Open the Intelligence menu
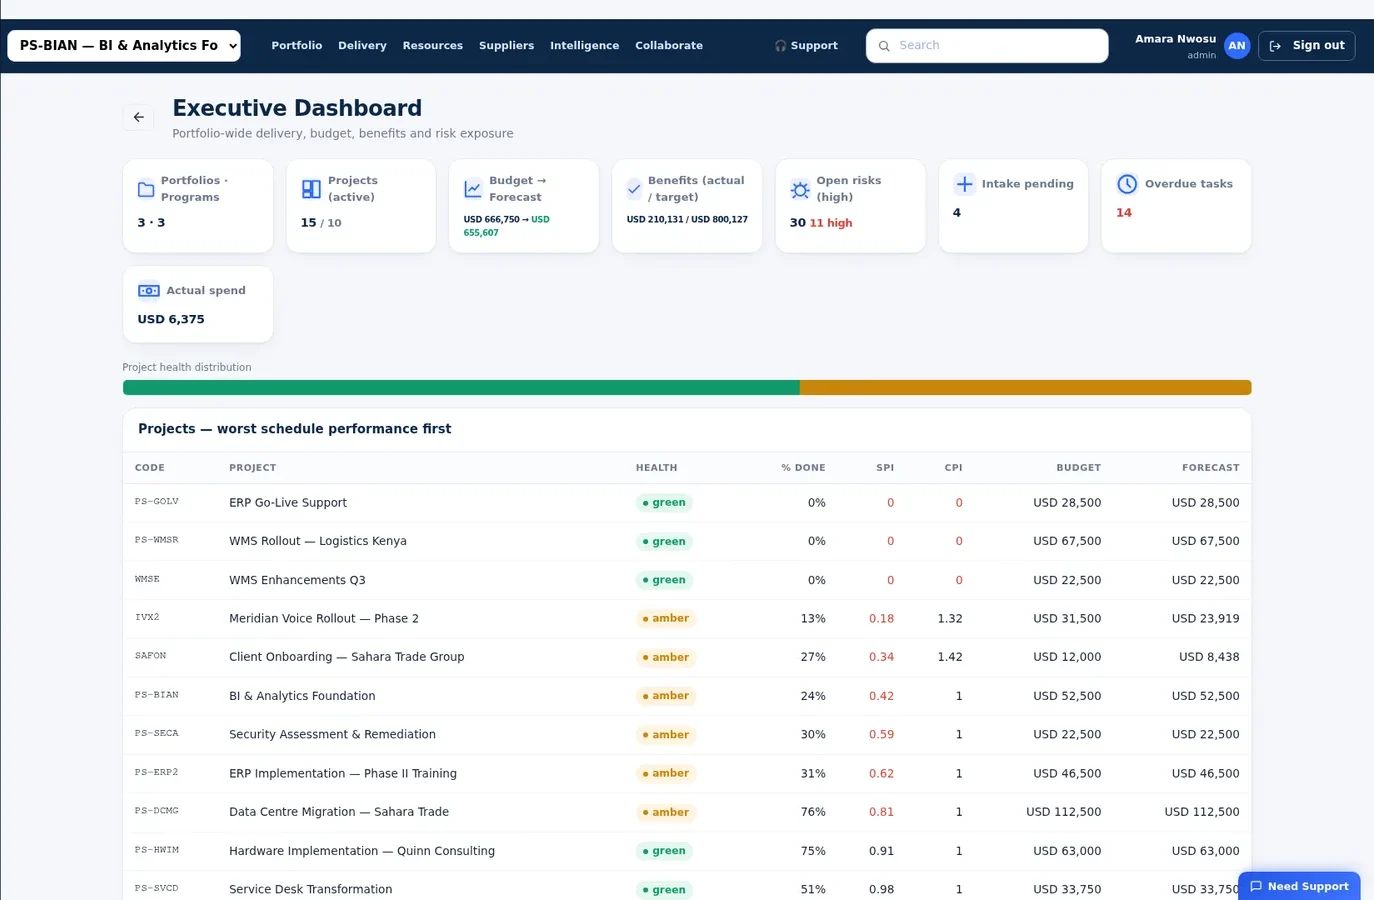 584,46
